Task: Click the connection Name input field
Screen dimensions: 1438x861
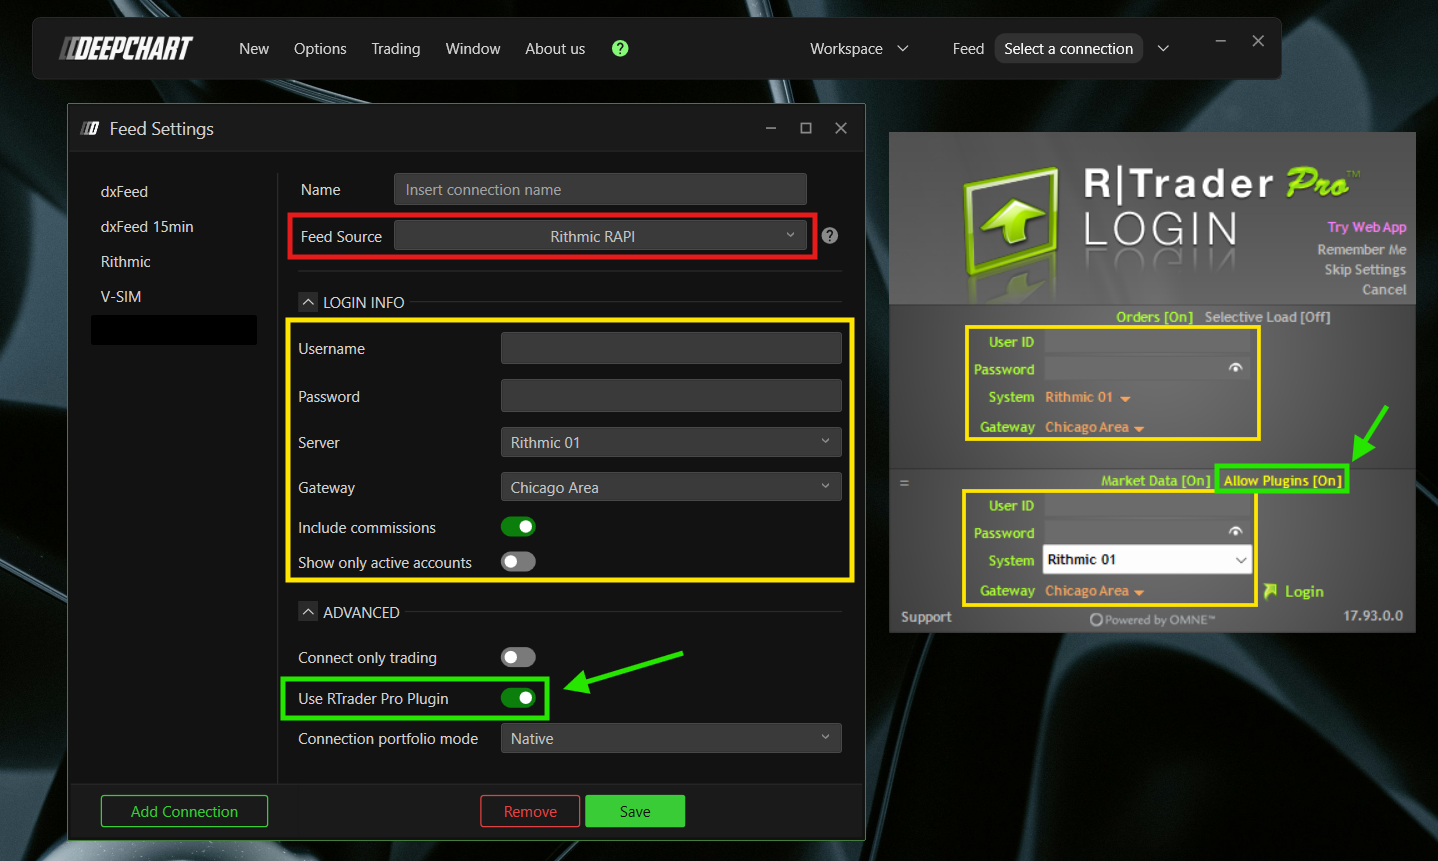Action: coord(600,189)
